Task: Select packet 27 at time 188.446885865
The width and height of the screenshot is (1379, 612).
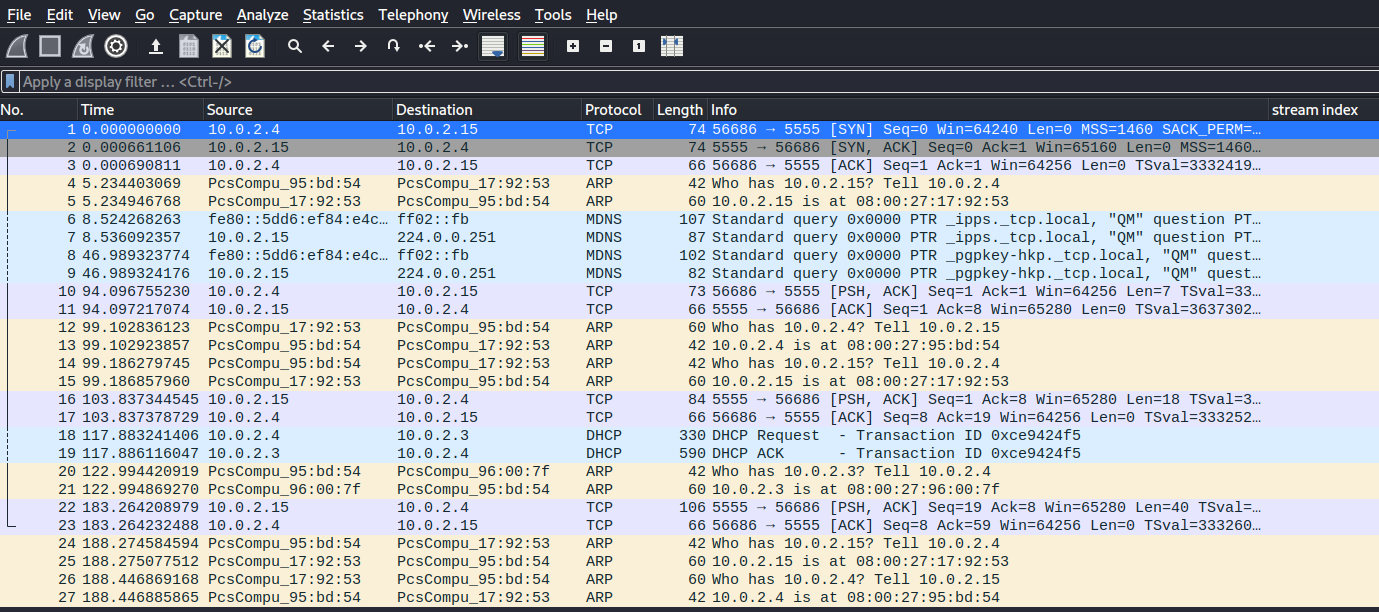Action: (689, 597)
